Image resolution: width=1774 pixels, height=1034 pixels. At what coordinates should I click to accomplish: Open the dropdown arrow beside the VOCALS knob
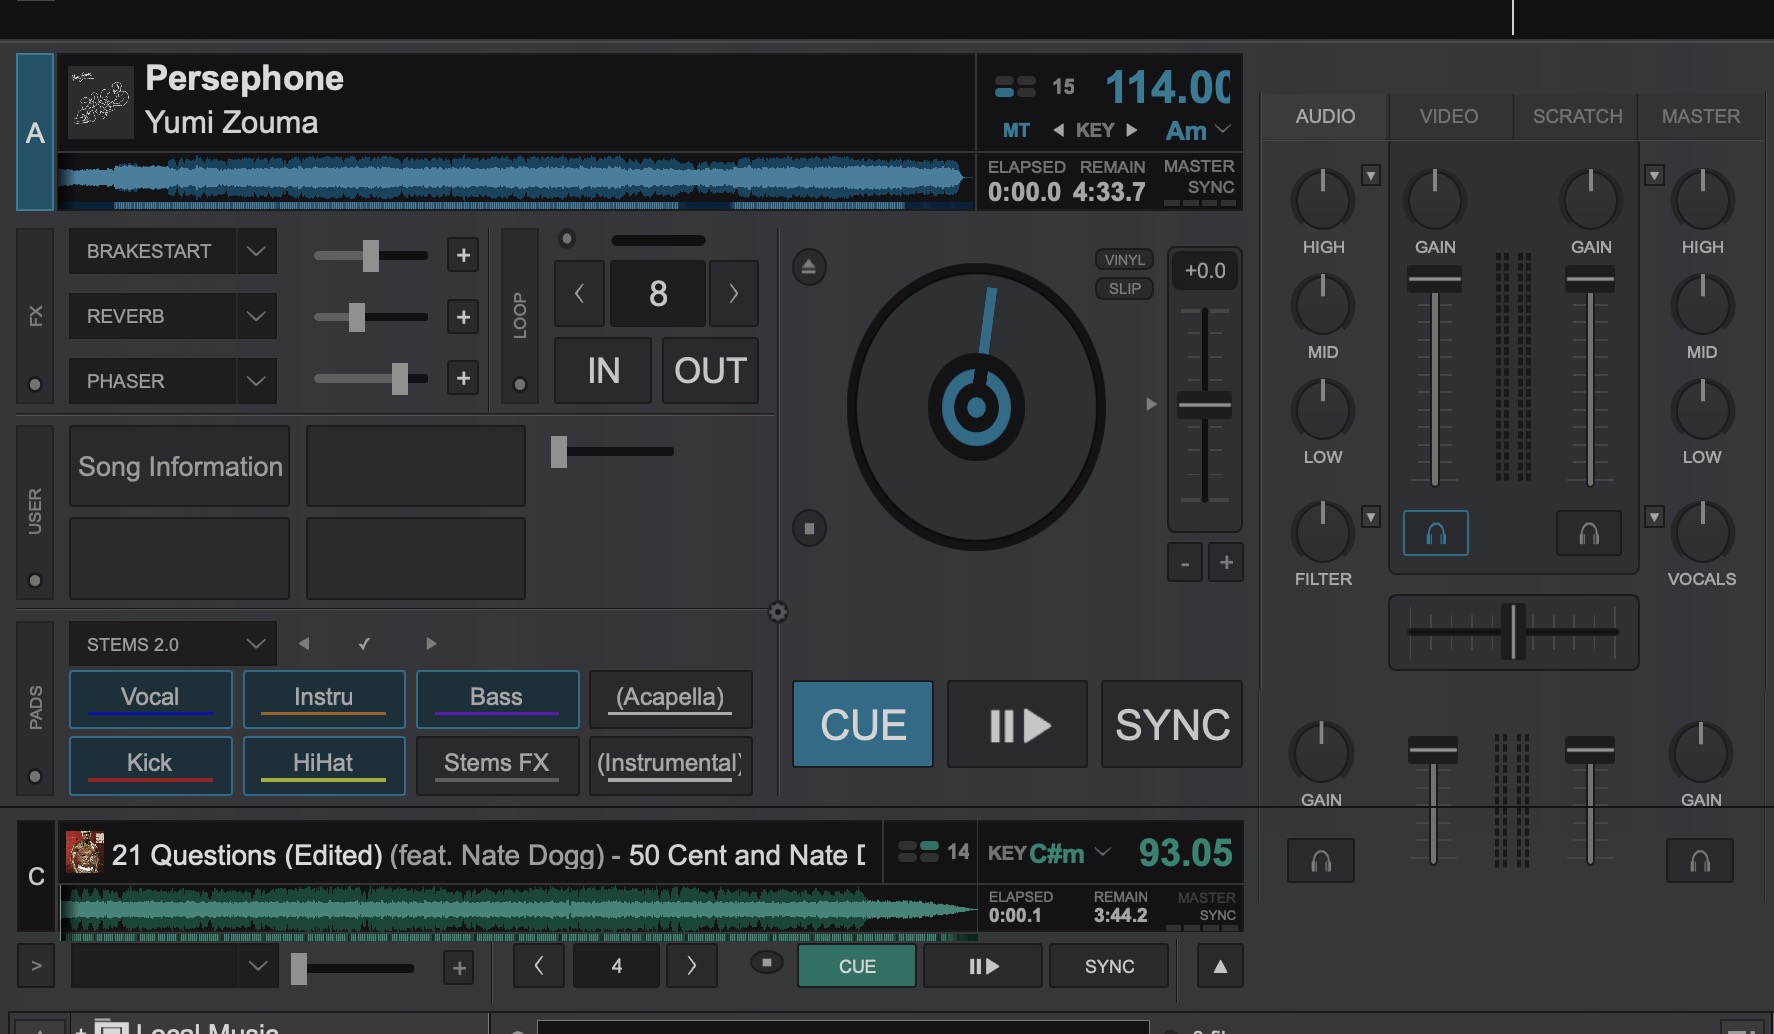pyautogui.click(x=1654, y=517)
